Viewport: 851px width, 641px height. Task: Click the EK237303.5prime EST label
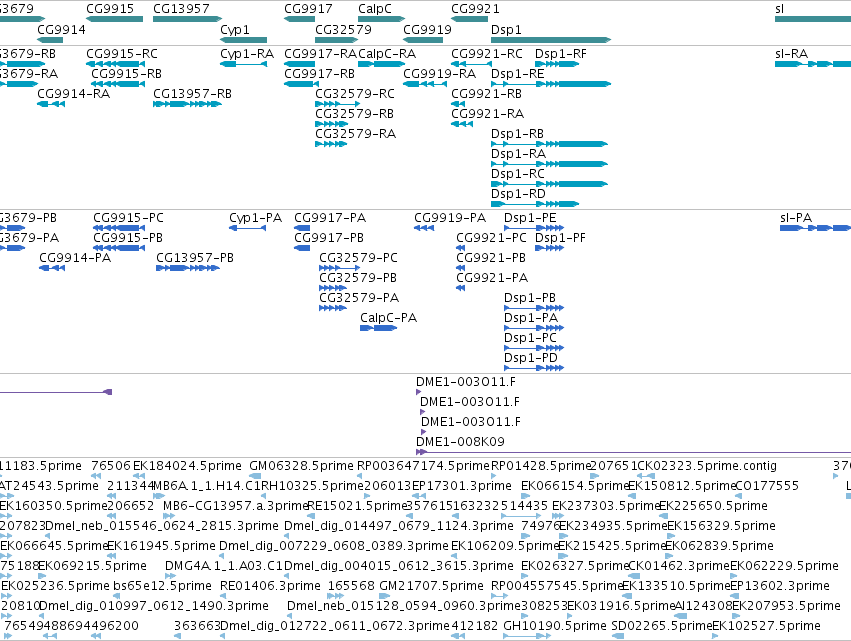pyautogui.click(x=606, y=506)
